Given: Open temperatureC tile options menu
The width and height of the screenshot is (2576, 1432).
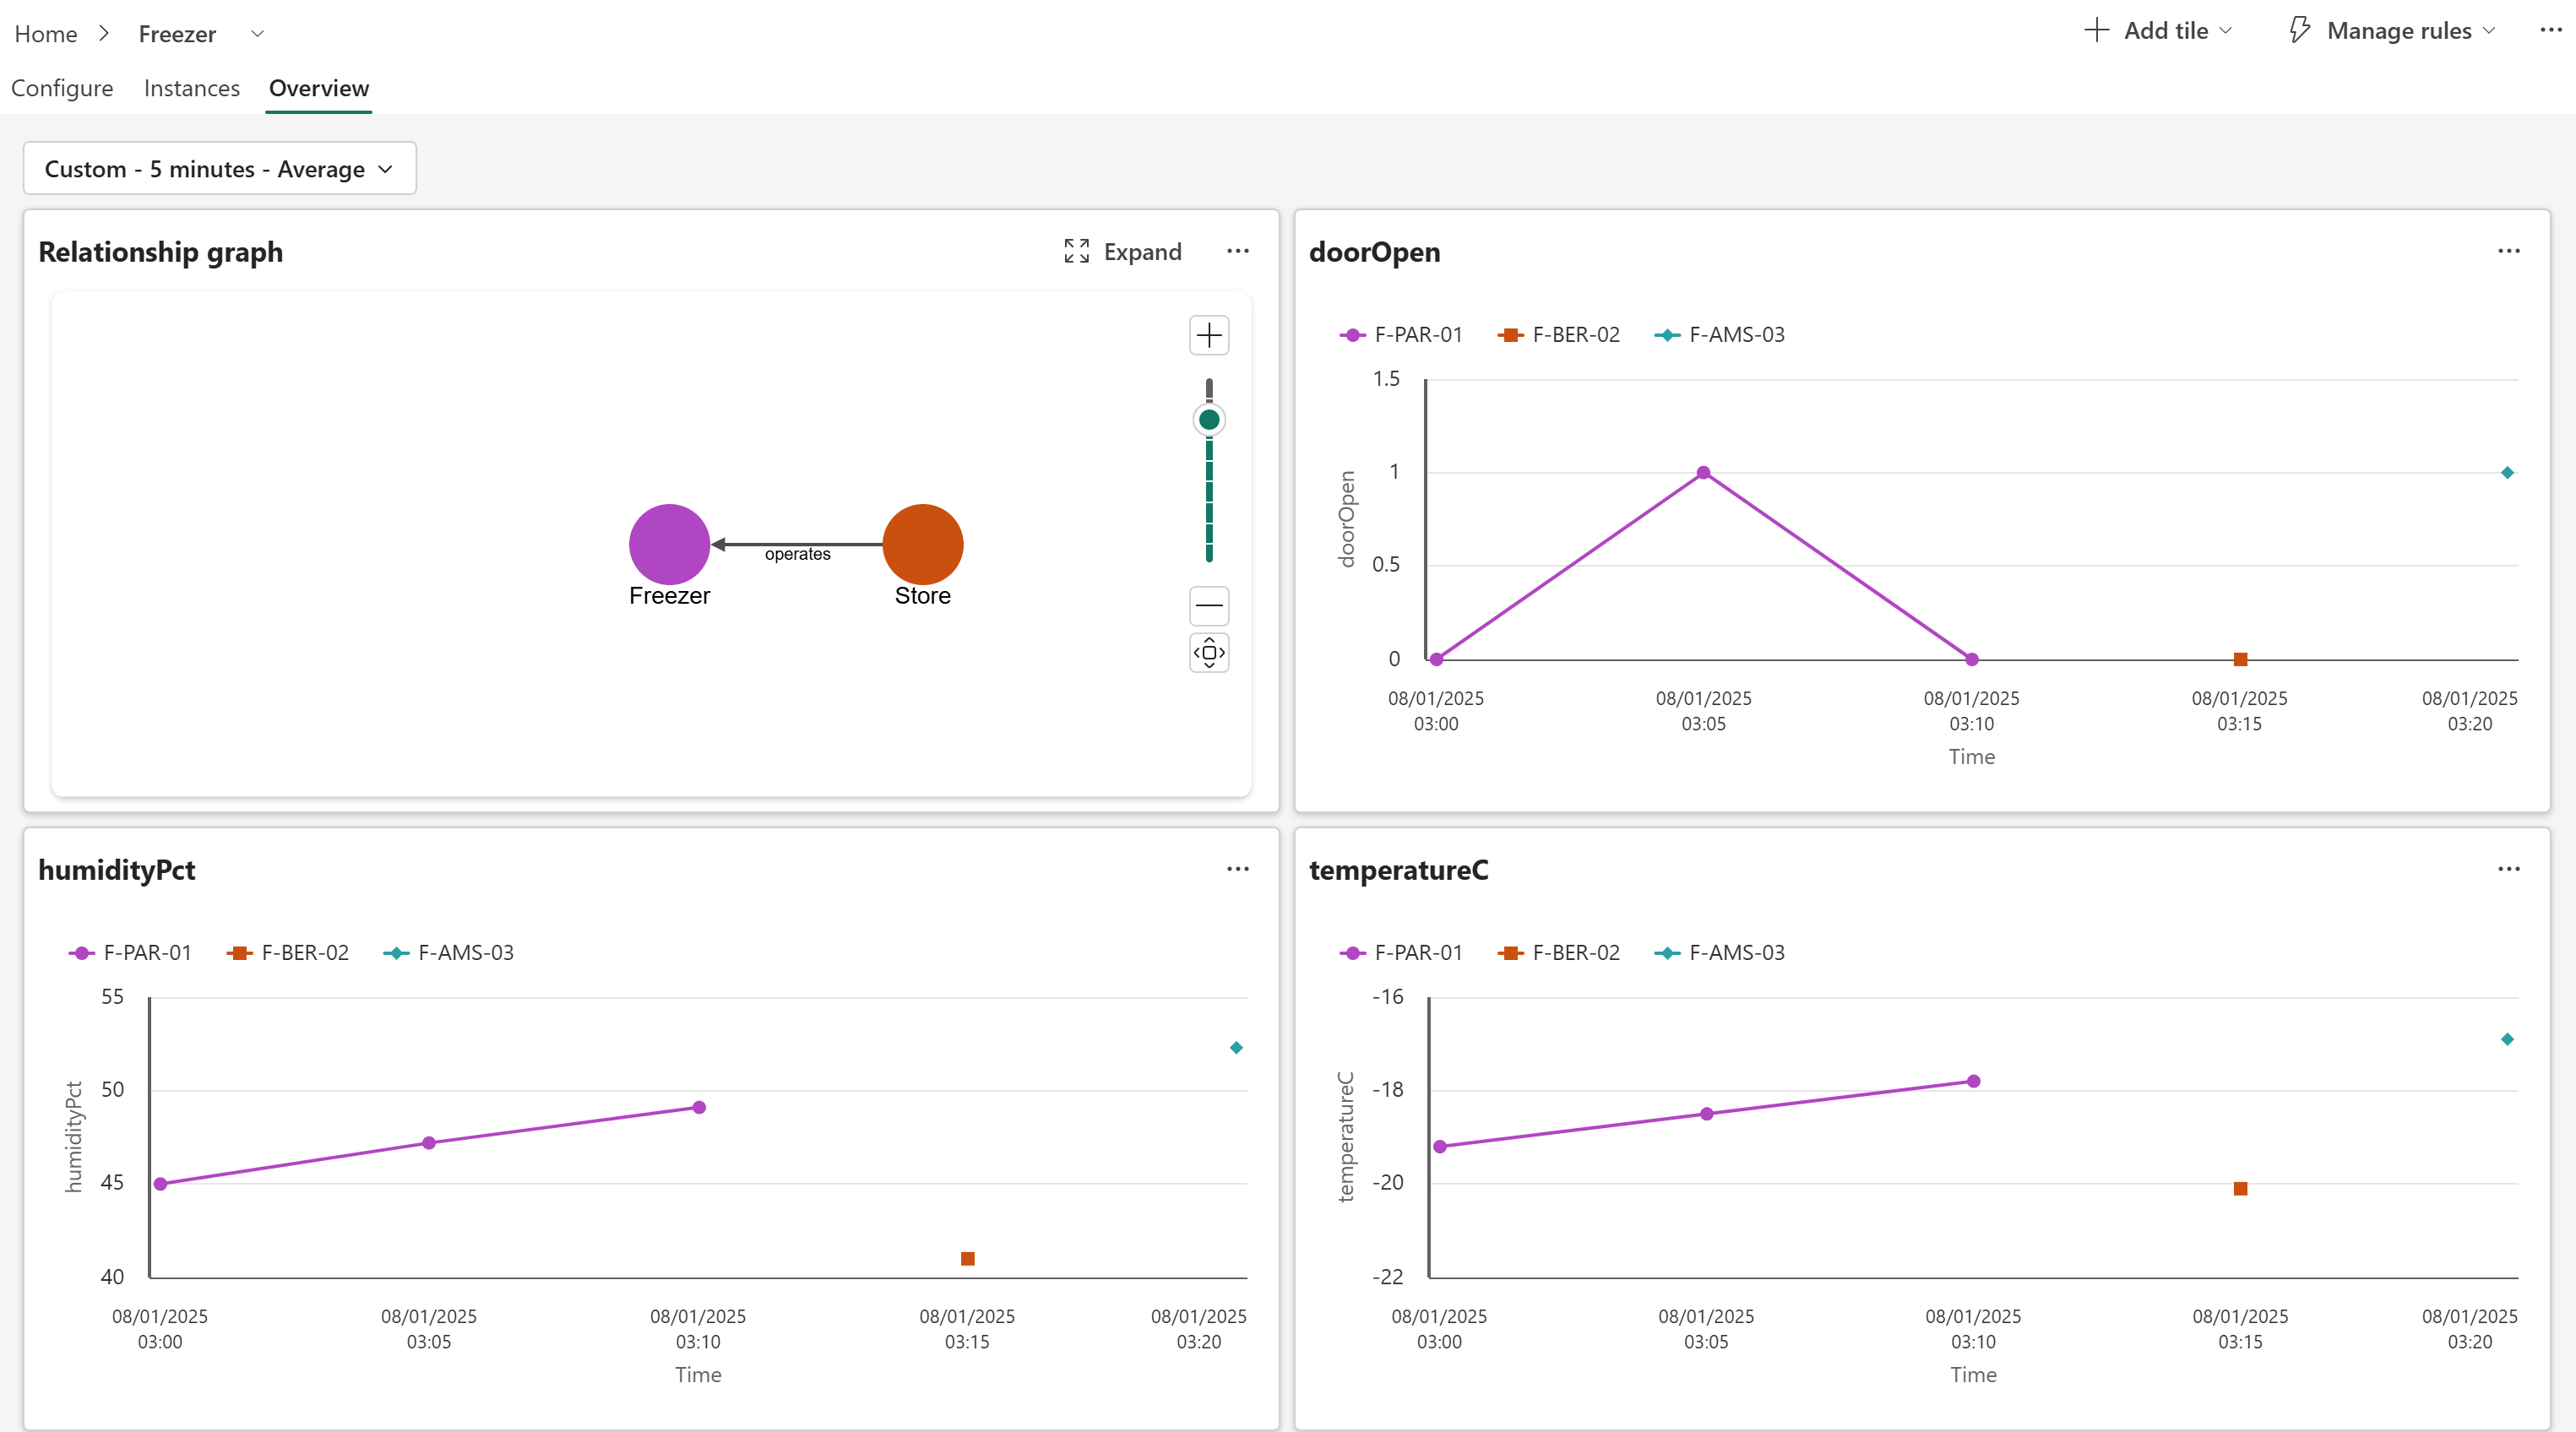Looking at the screenshot, I should pyautogui.click(x=2508, y=869).
